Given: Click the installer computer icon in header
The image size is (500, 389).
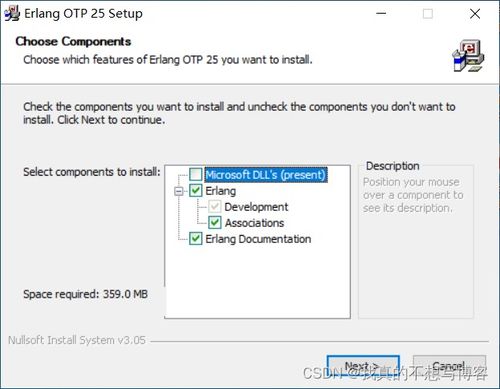Looking at the screenshot, I should (468, 56).
